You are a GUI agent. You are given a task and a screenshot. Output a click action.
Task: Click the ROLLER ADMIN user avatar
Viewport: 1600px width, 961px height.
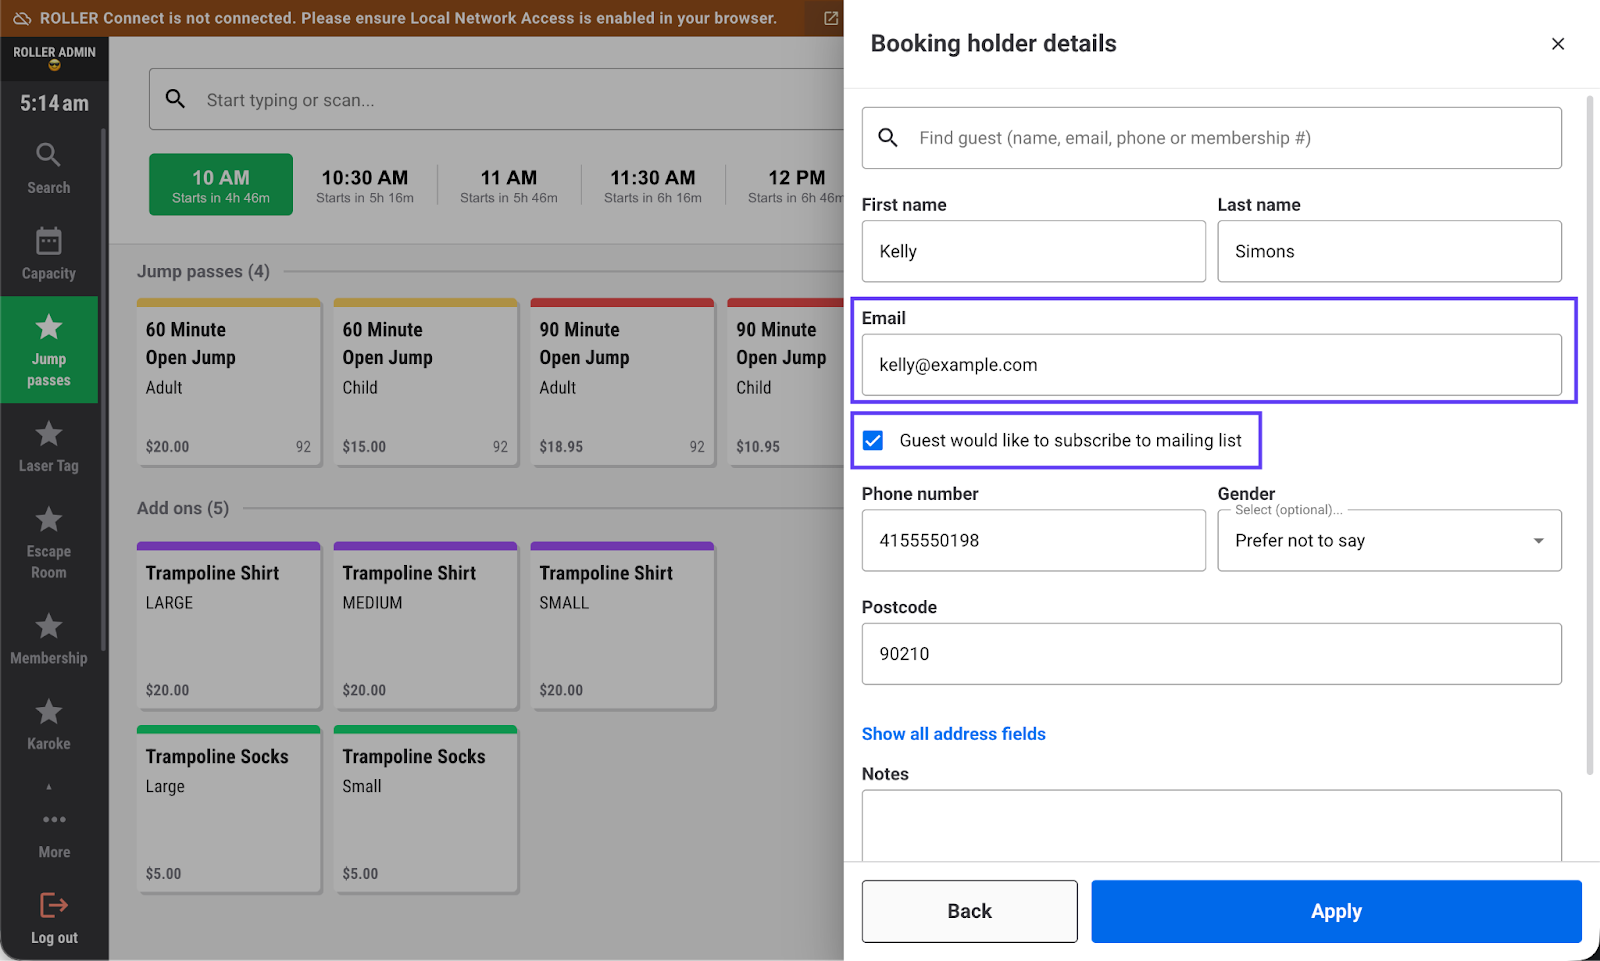point(54,66)
